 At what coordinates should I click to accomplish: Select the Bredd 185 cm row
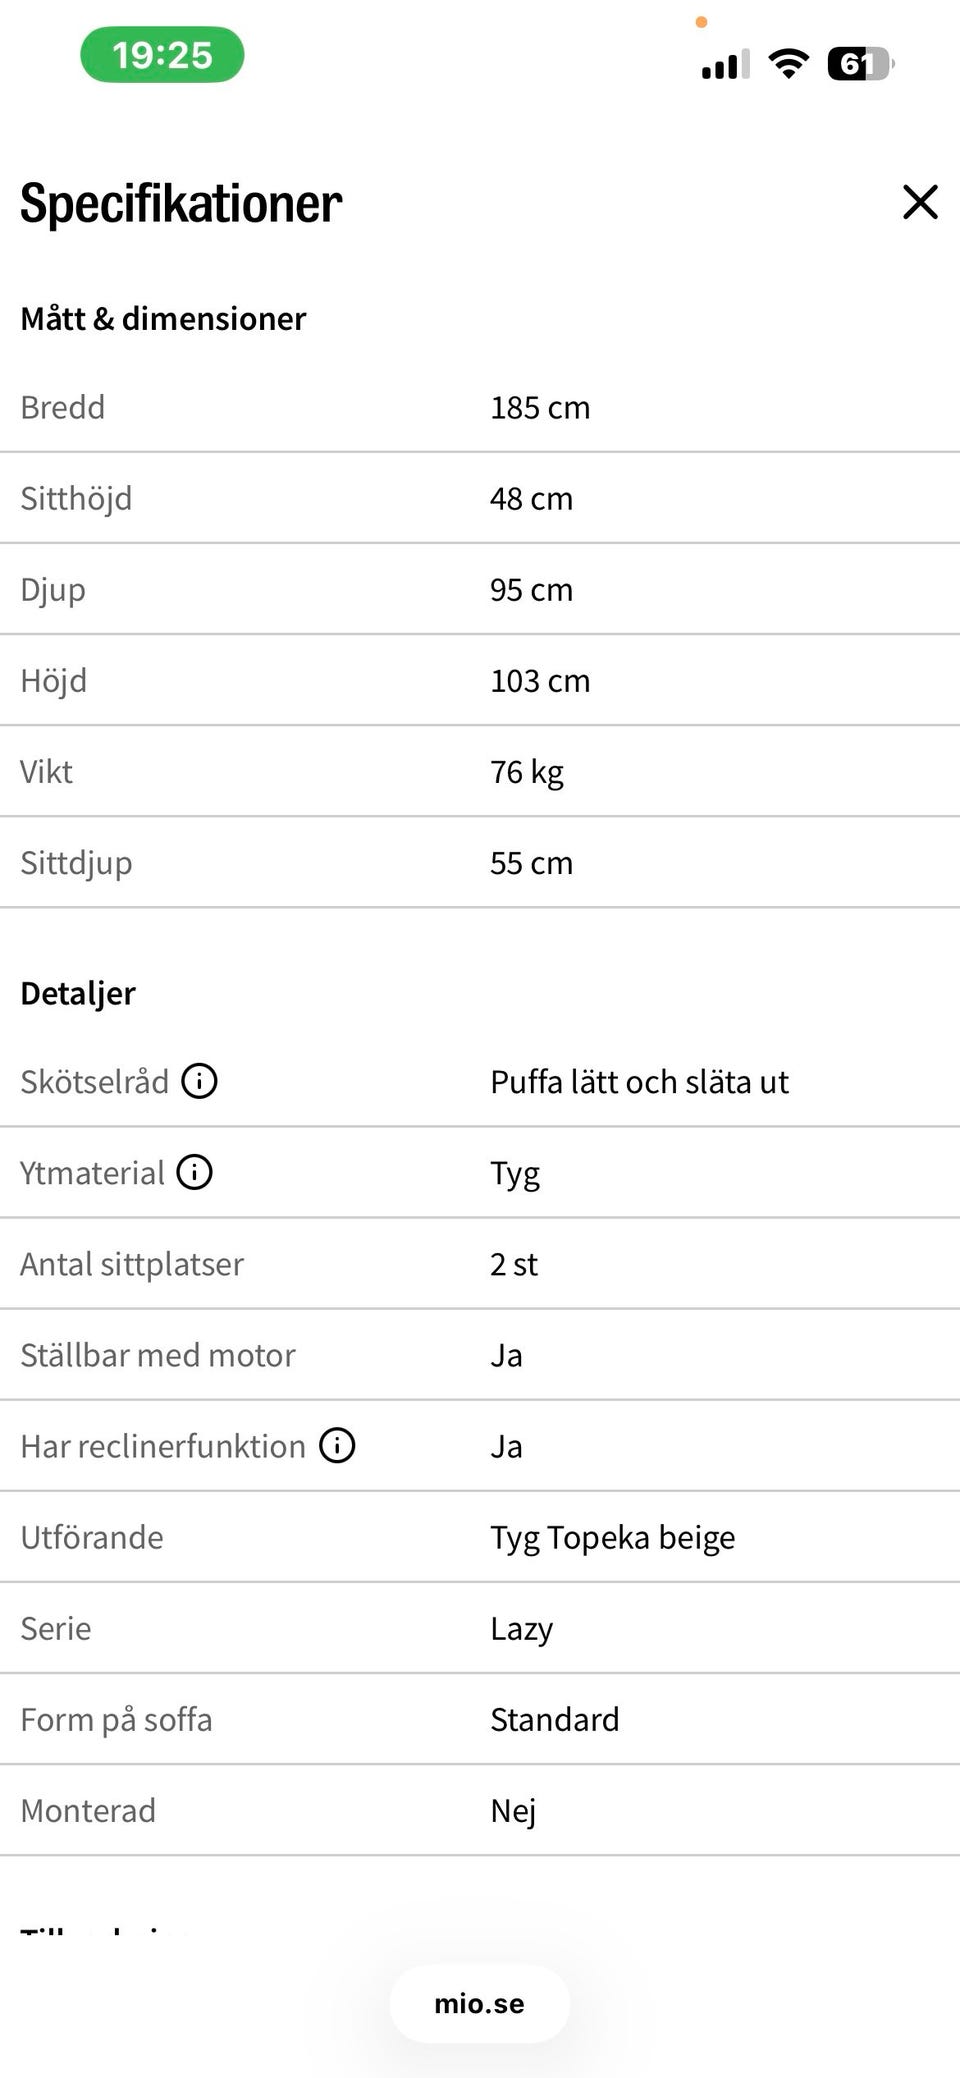click(x=480, y=407)
